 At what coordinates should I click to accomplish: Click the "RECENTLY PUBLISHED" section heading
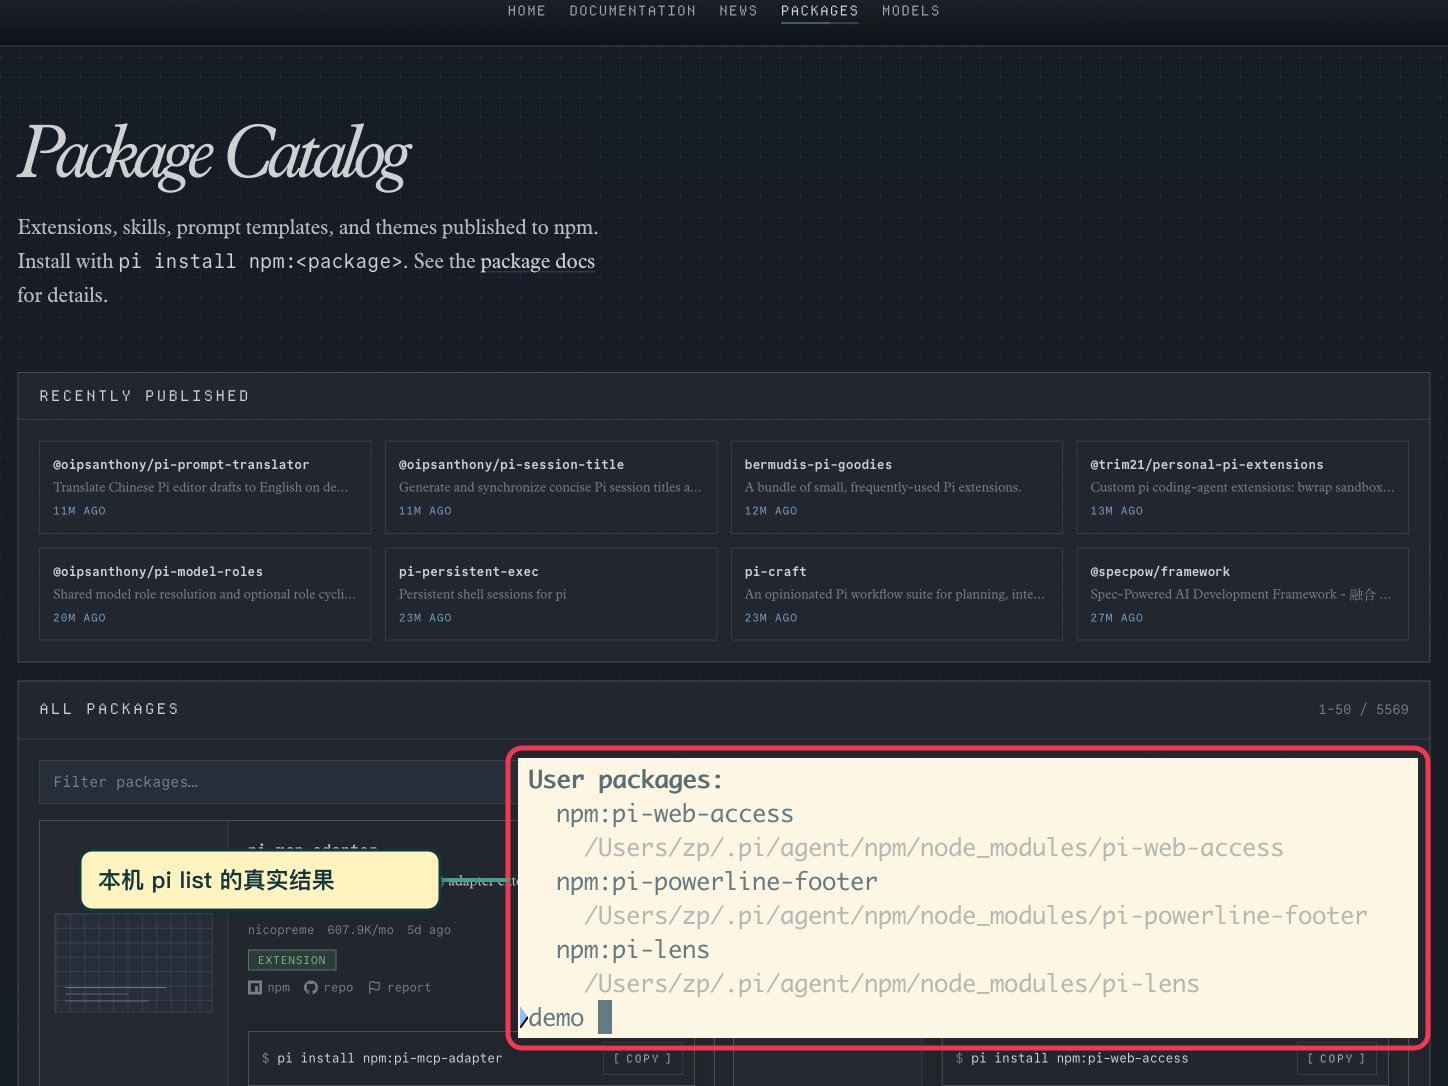point(144,396)
